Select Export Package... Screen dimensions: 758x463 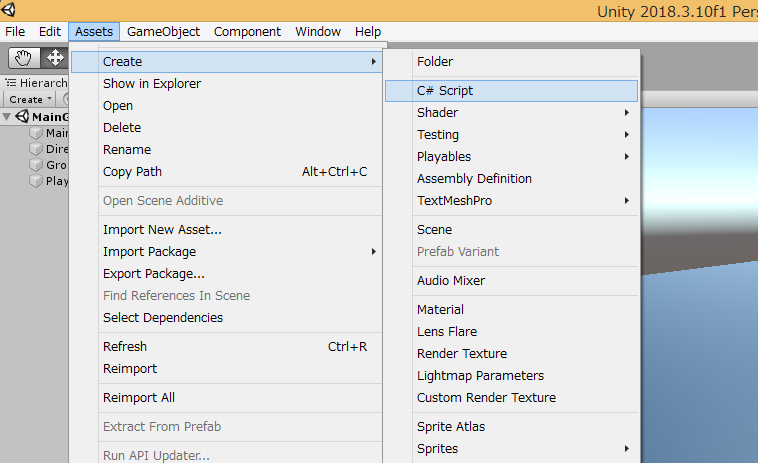(226, 274)
